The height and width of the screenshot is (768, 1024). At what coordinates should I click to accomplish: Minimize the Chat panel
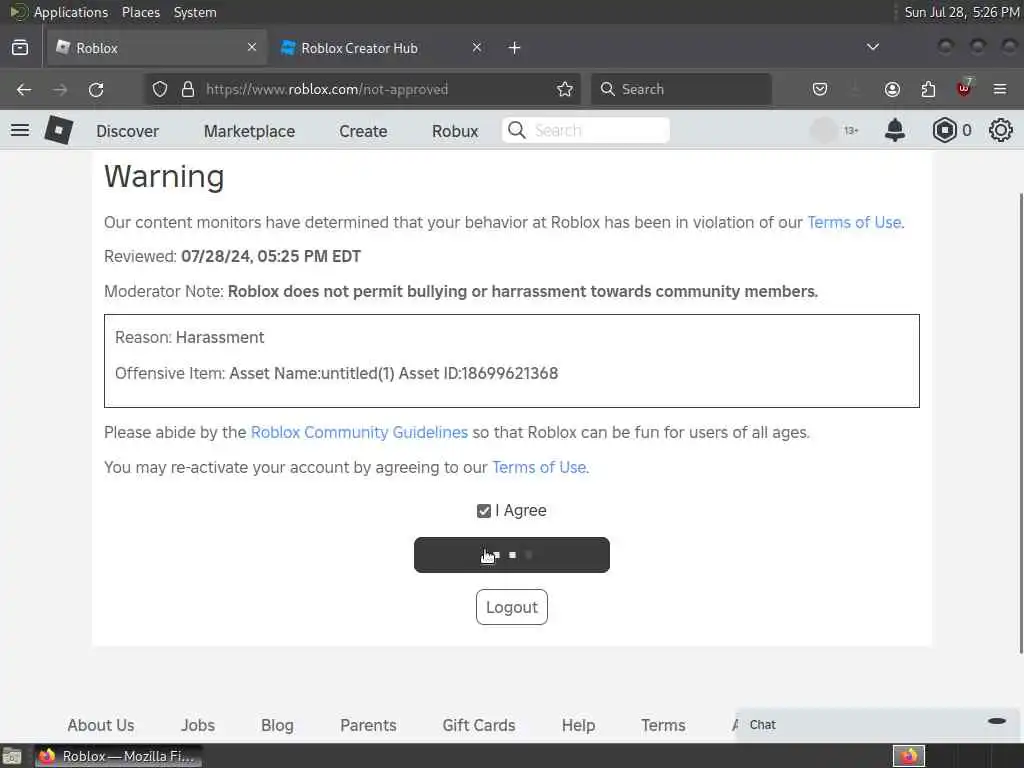(997, 721)
